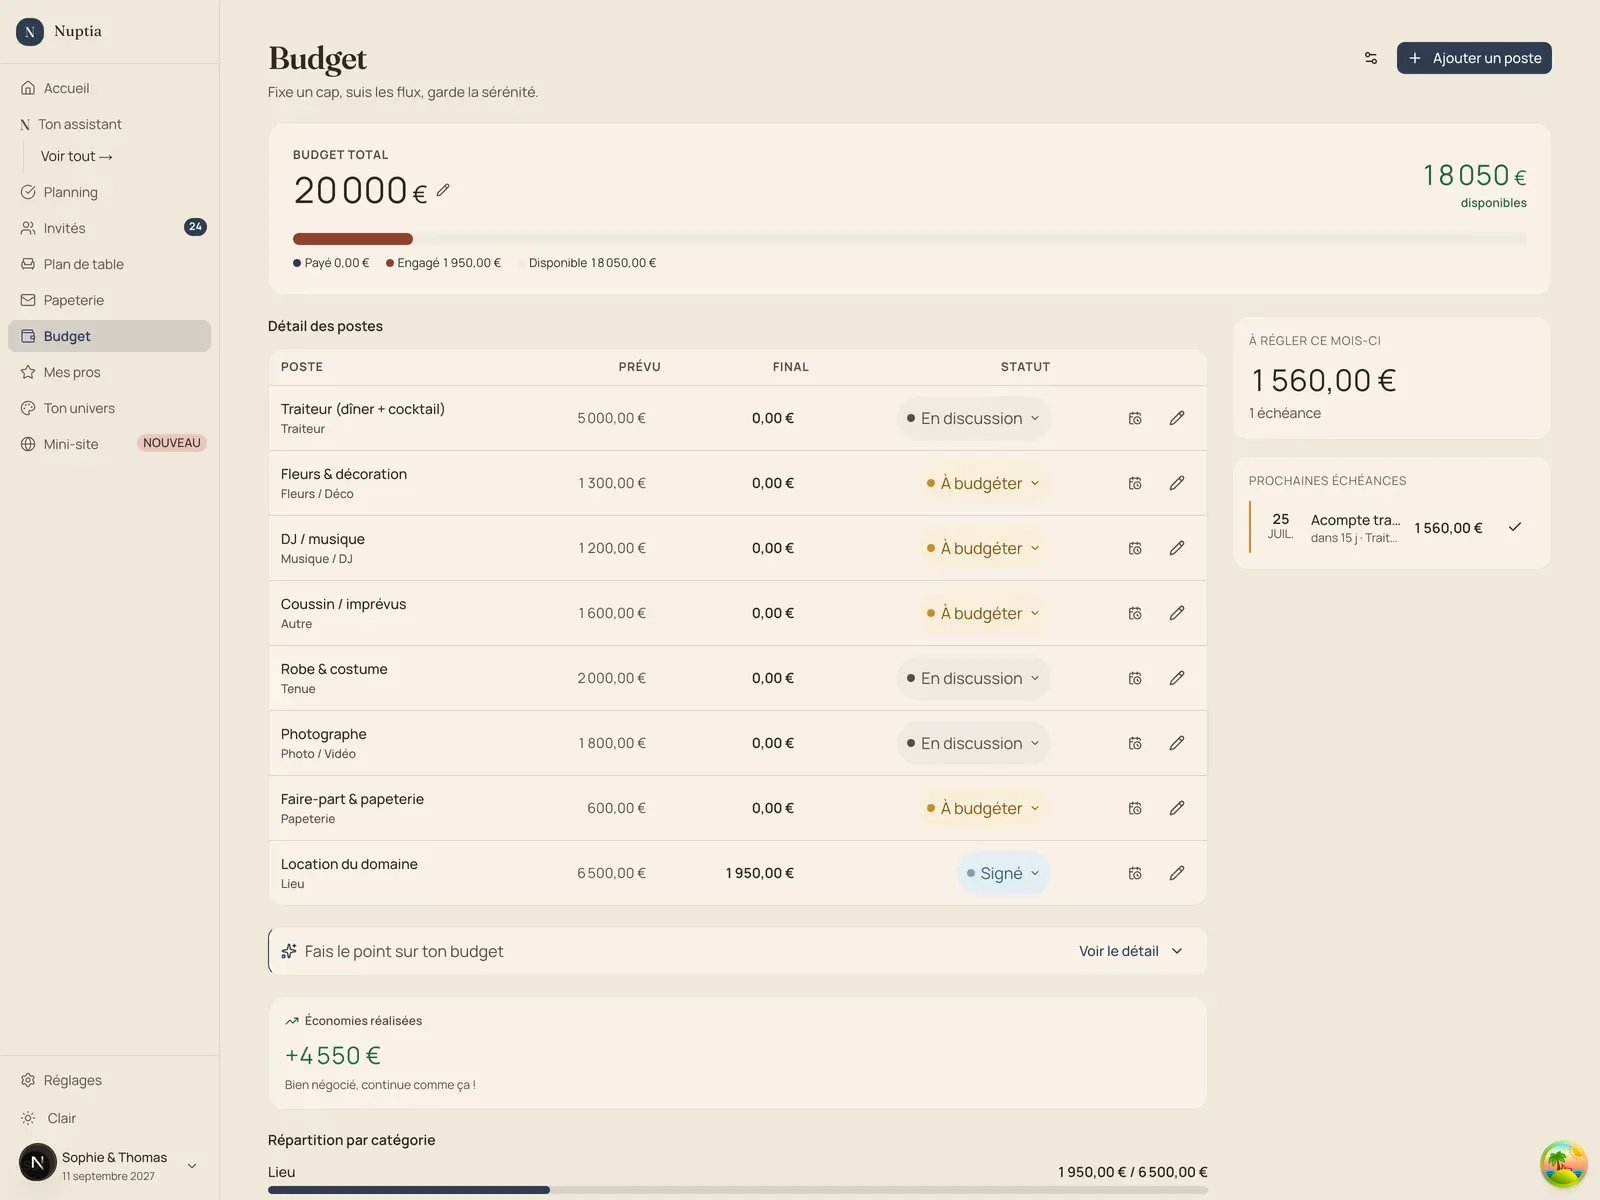The image size is (1600, 1200).
Task: Open schedule icon for Robe & costume
Action: 1135,678
